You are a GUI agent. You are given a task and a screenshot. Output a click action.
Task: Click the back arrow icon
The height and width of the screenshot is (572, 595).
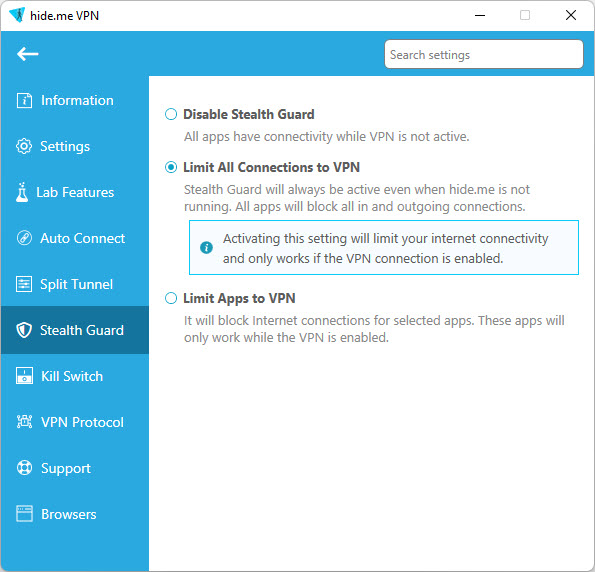click(x=27, y=54)
